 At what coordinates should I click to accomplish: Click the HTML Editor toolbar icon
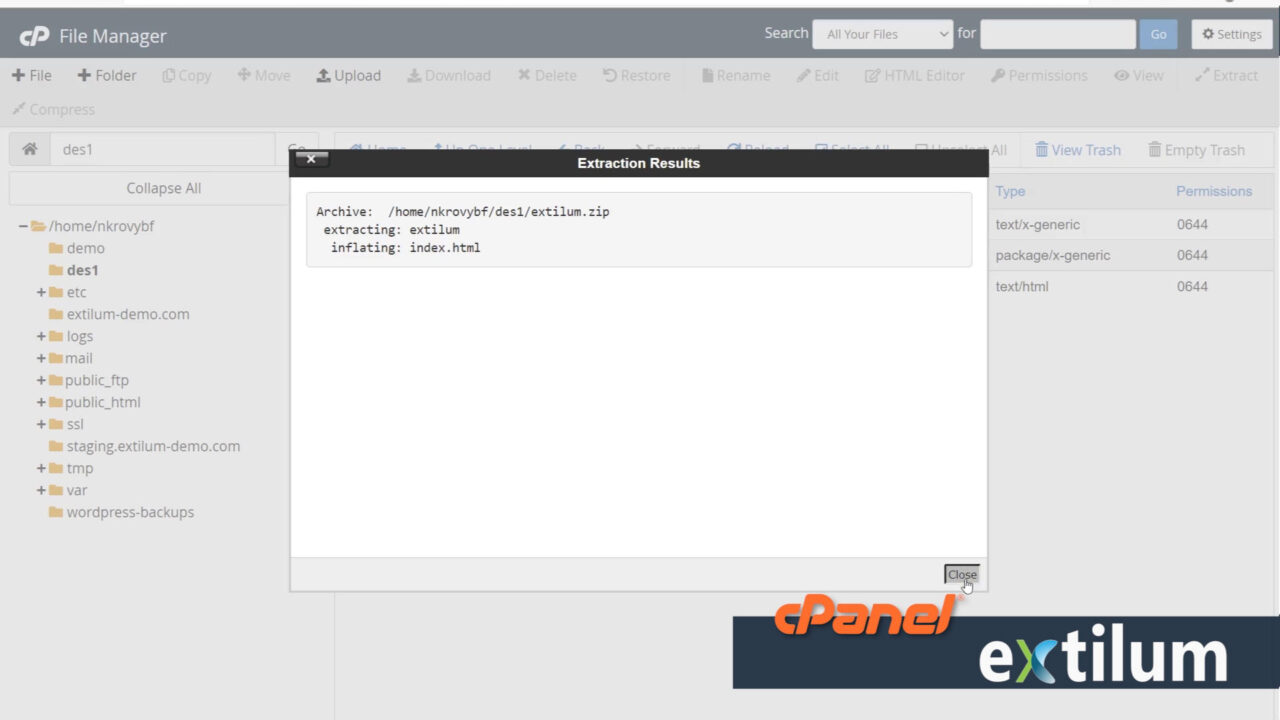coord(914,75)
